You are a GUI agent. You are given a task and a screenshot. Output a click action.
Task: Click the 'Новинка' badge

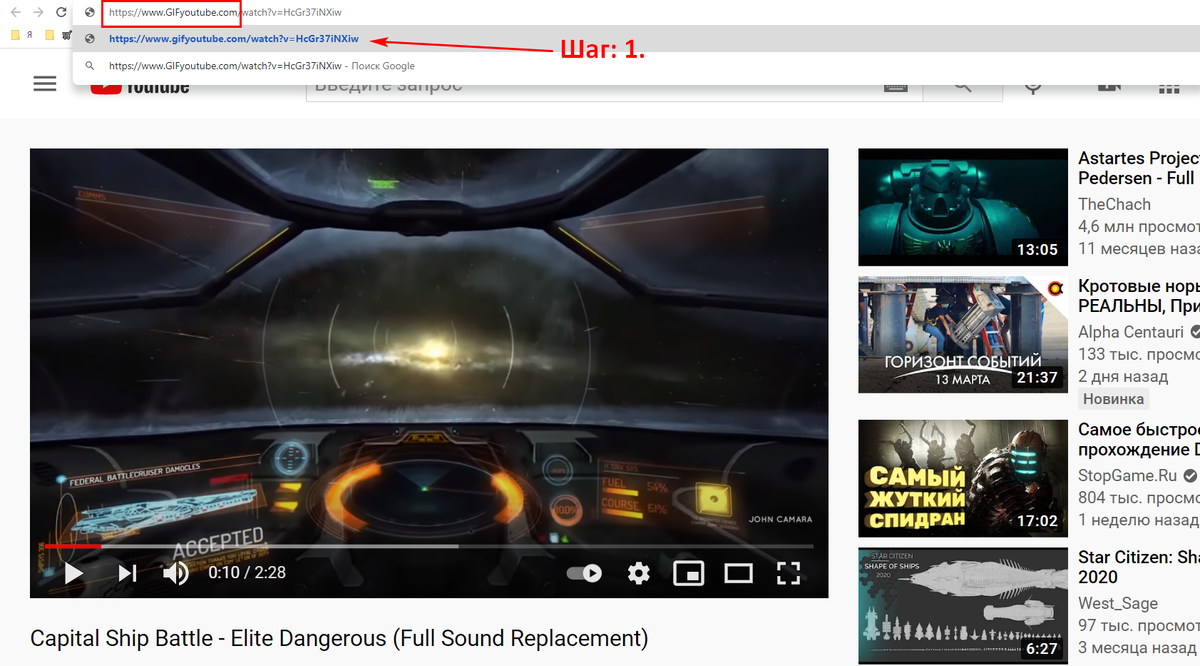coord(1113,399)
